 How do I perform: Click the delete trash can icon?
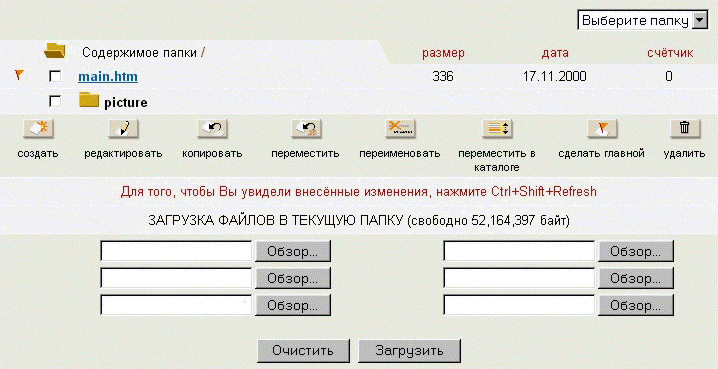tap(685, 129)
